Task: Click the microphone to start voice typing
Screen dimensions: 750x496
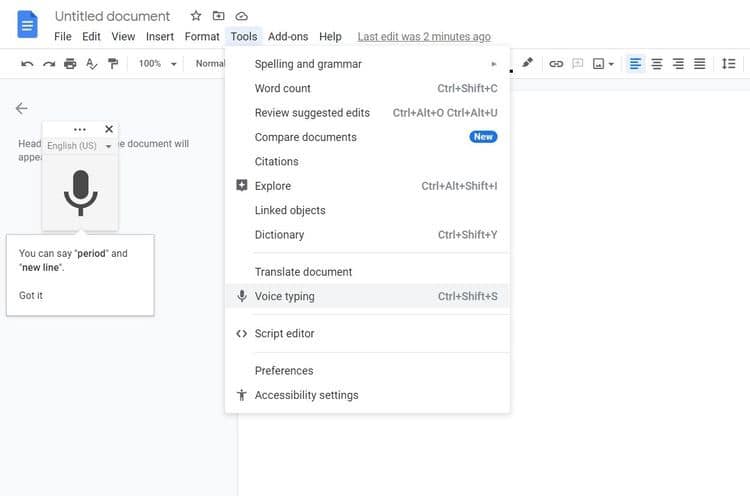Action: [x=80, y=192]
